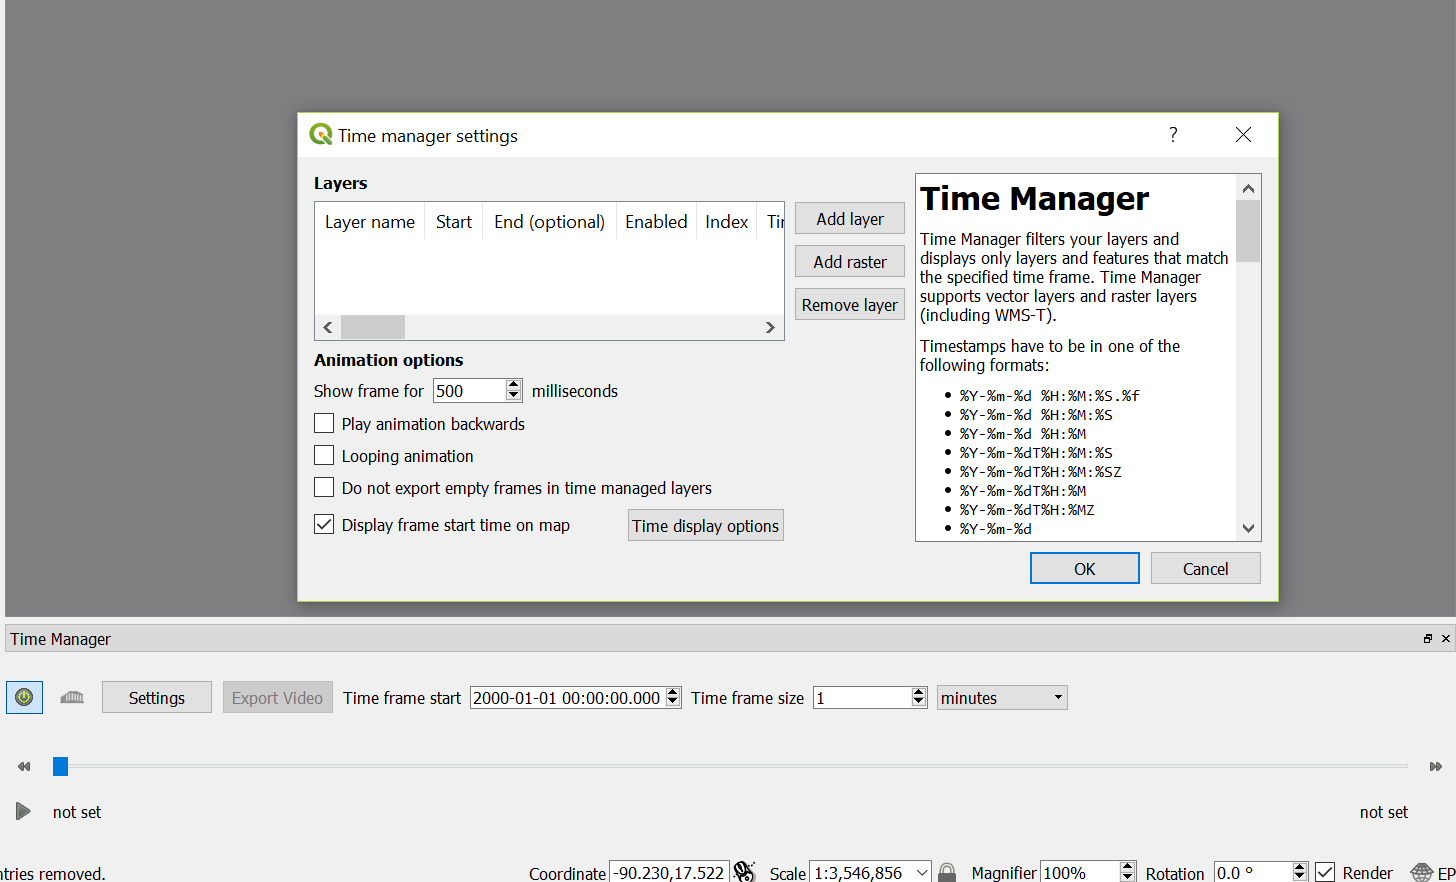This screenshot has width=1456, height=882.
Task: Click the blue time slider handle
Action: pos(60,766)
